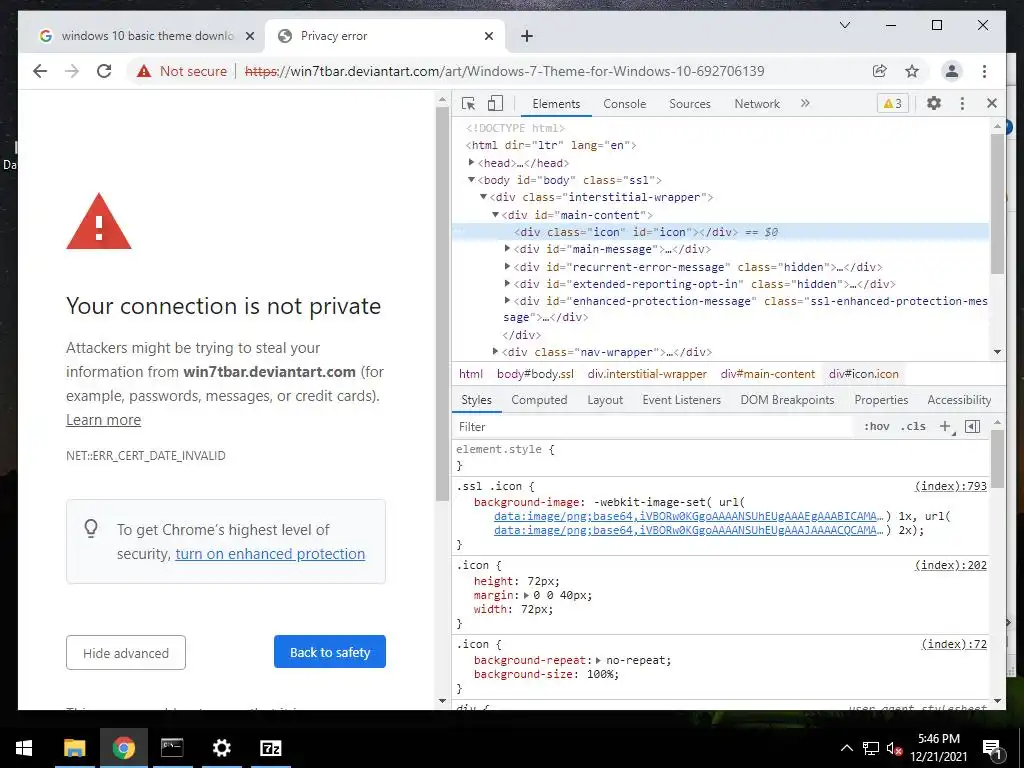Viewport: 1024px width, 768px height.
Task: Open DevTools settings gear
Action: 934,103
